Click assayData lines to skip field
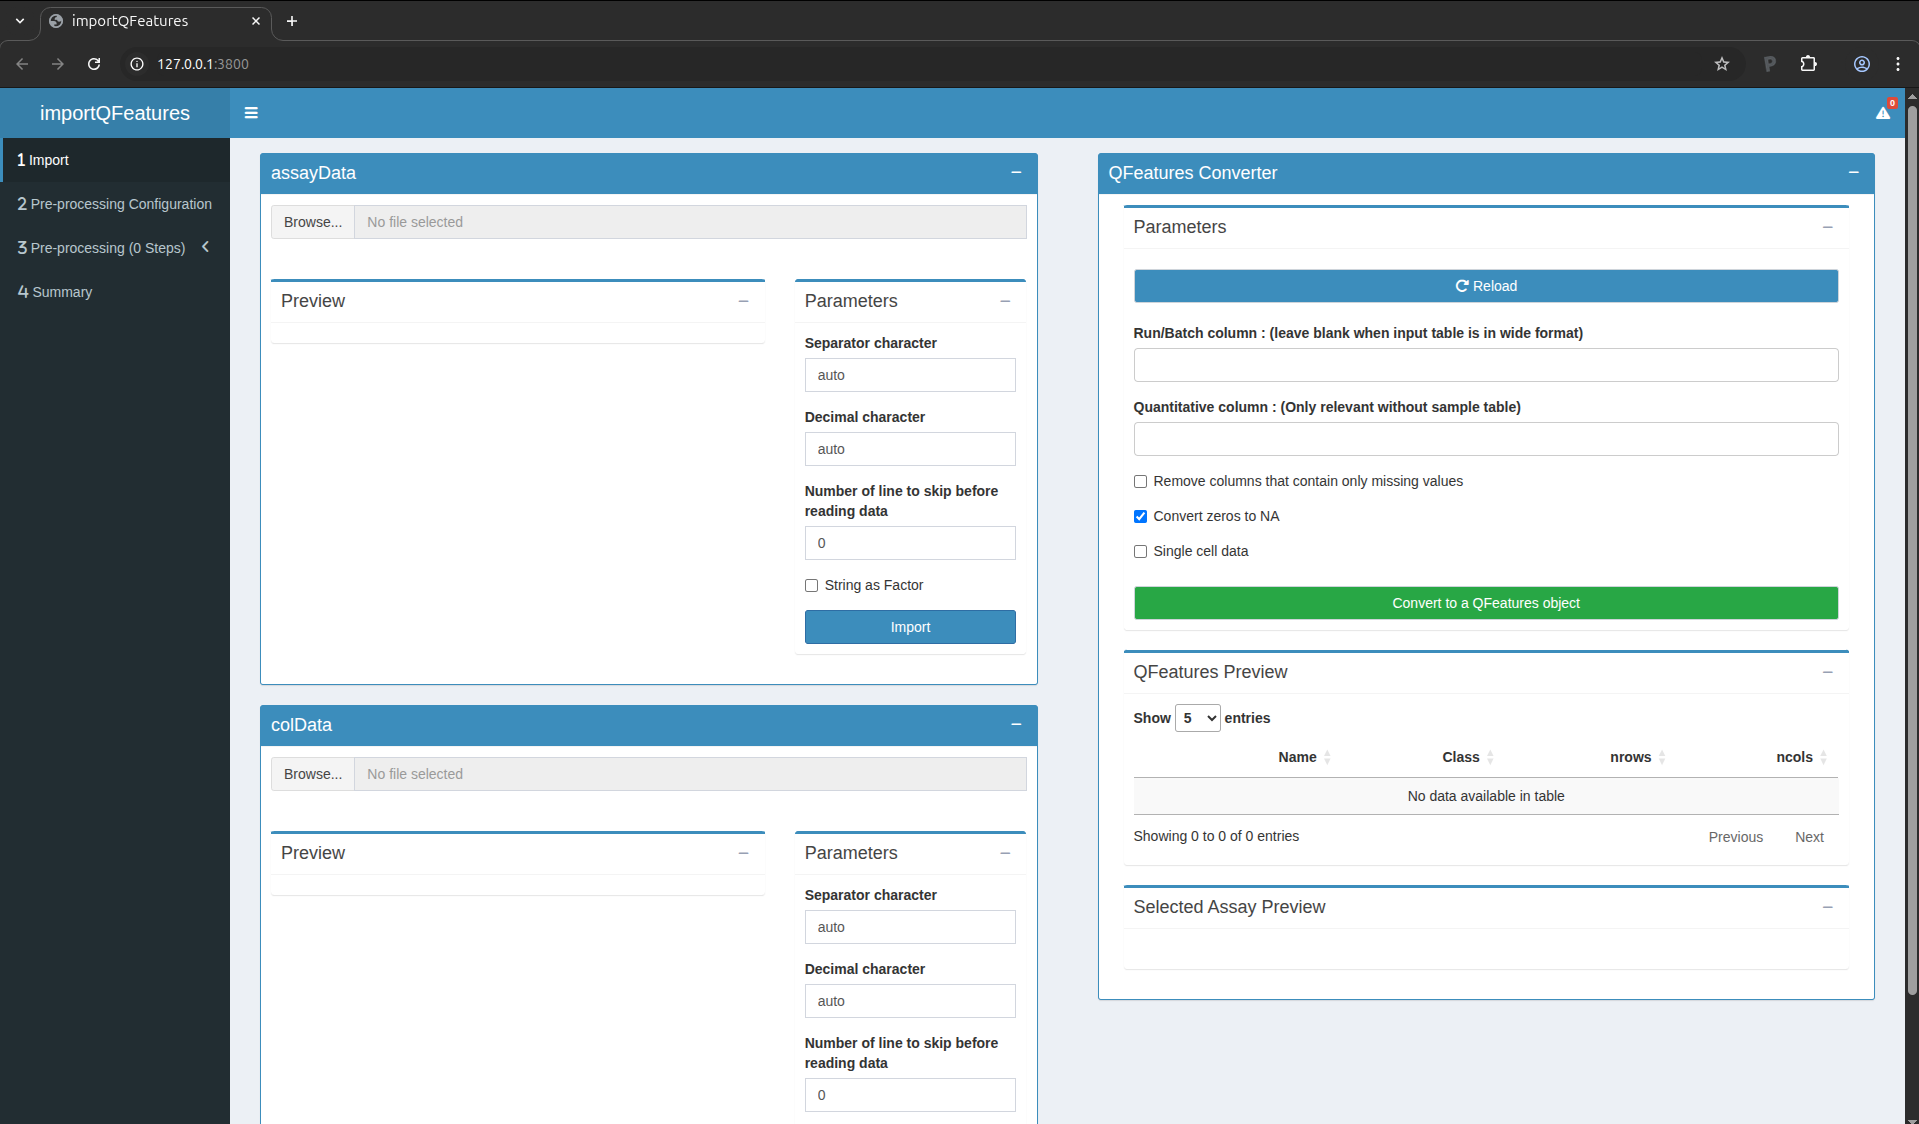 coord(910,543)
